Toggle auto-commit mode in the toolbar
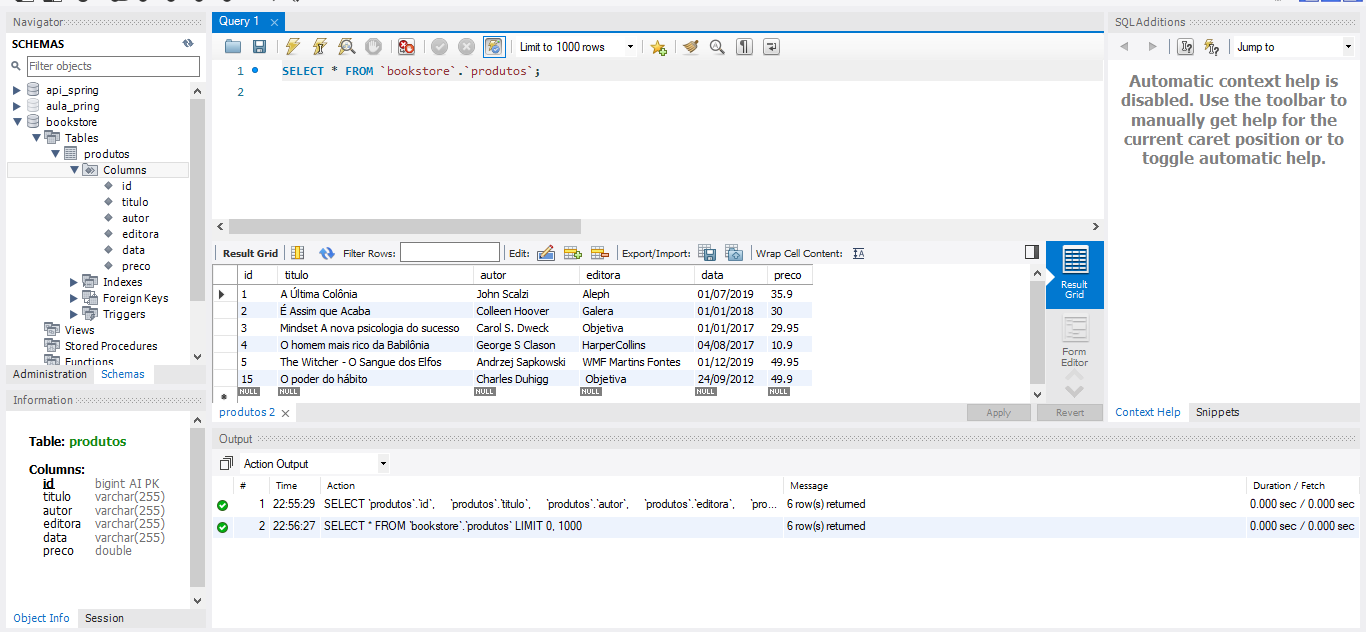1366x632 pixels. [494, 46]
